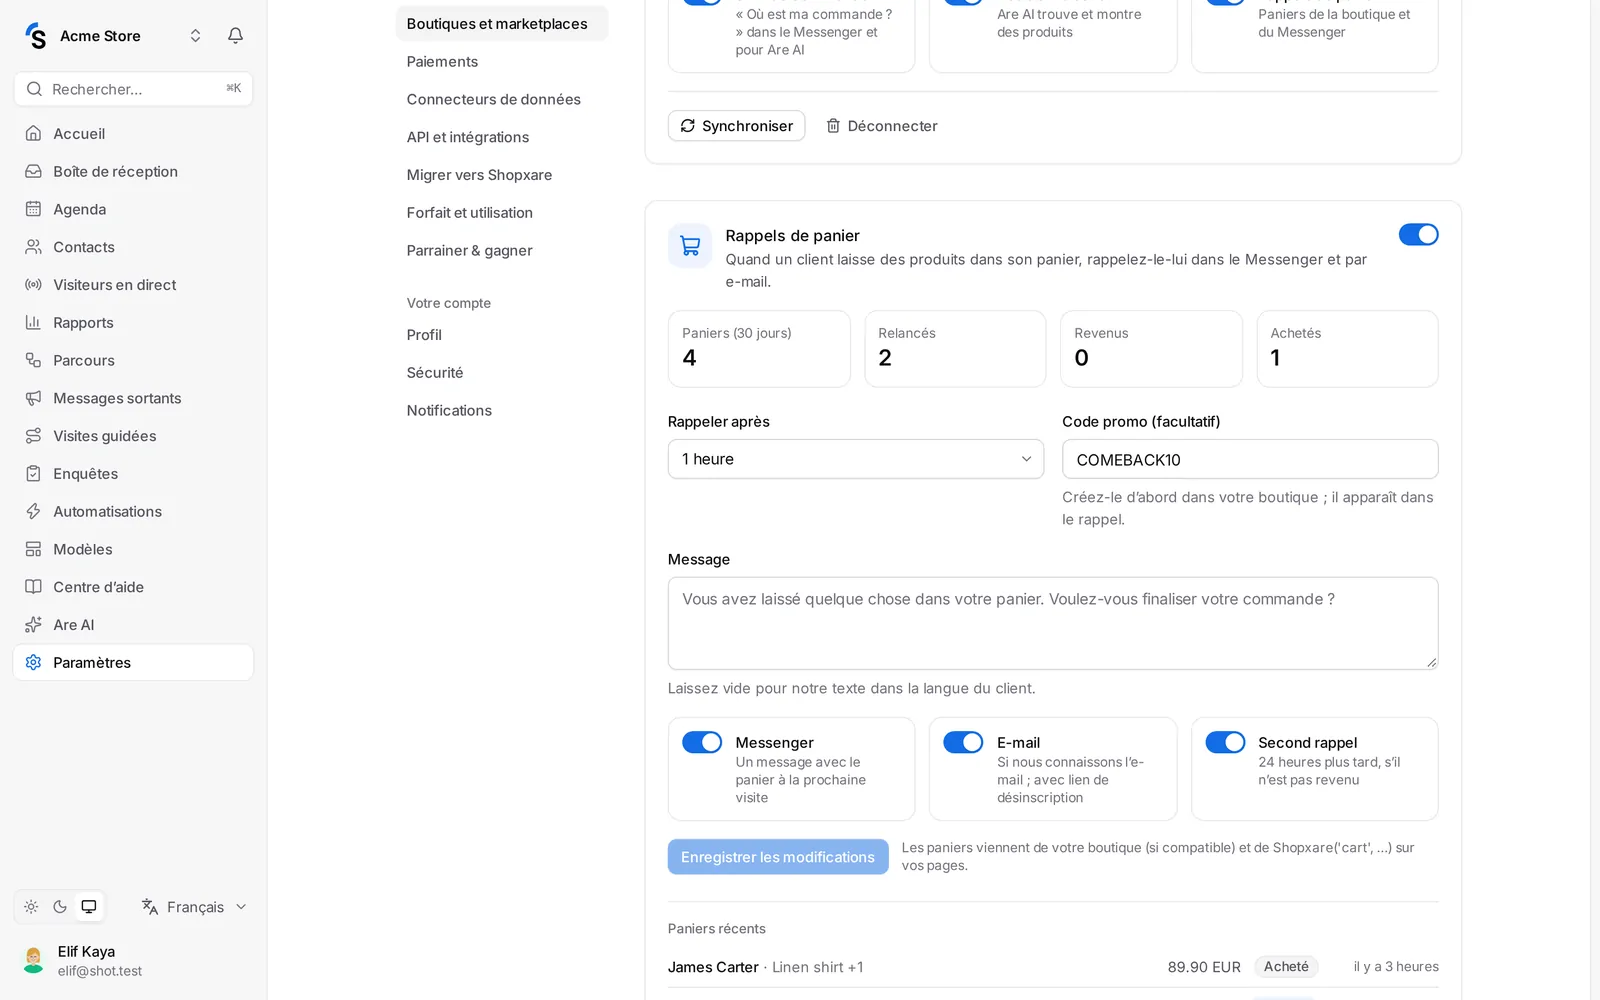This screenshot has height=1000, width=1600.
Task: Select system theme monitor icon
Action: [89, 907]
